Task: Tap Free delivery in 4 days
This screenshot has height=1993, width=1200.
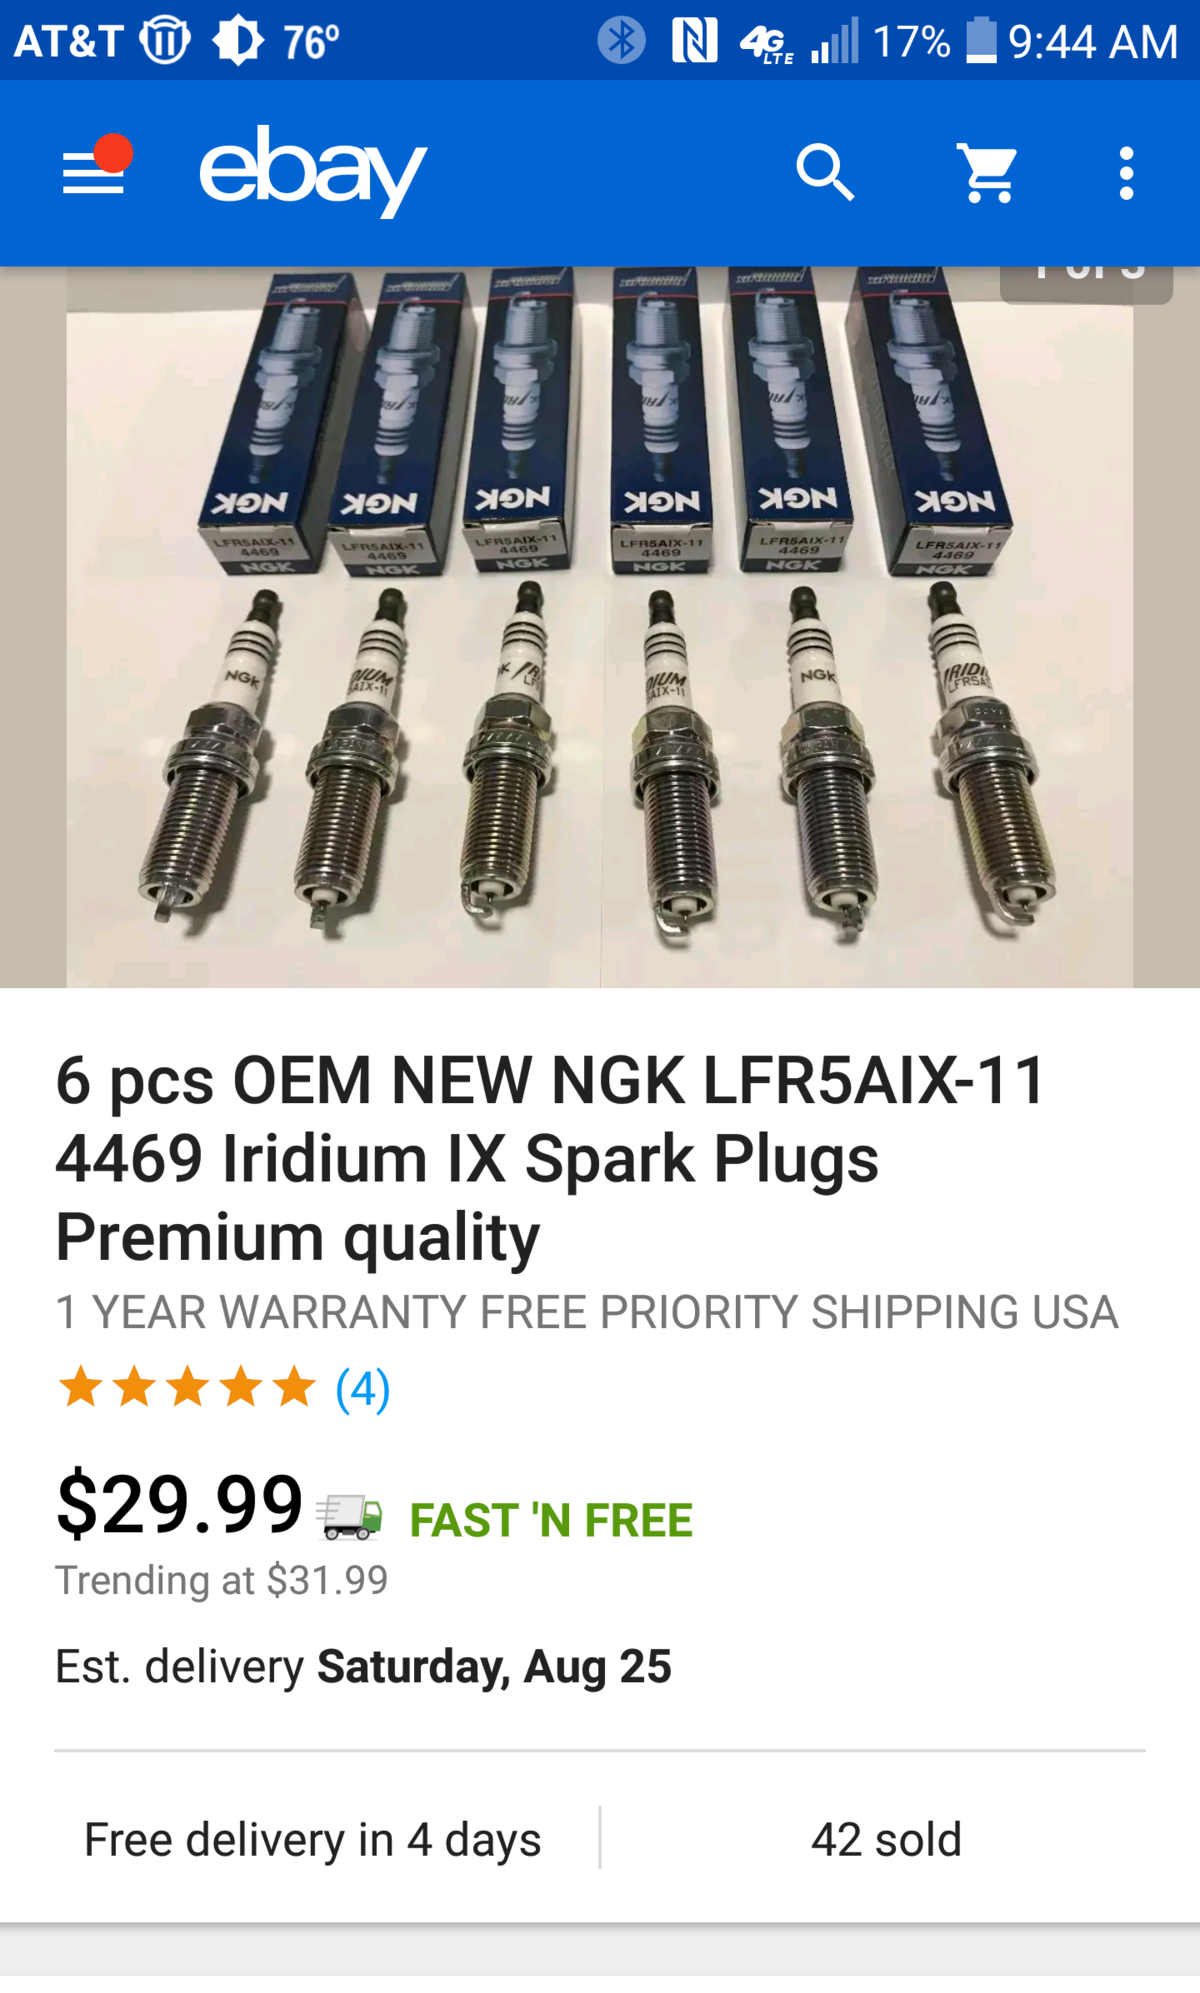Action: click(x=312, y=1839)
